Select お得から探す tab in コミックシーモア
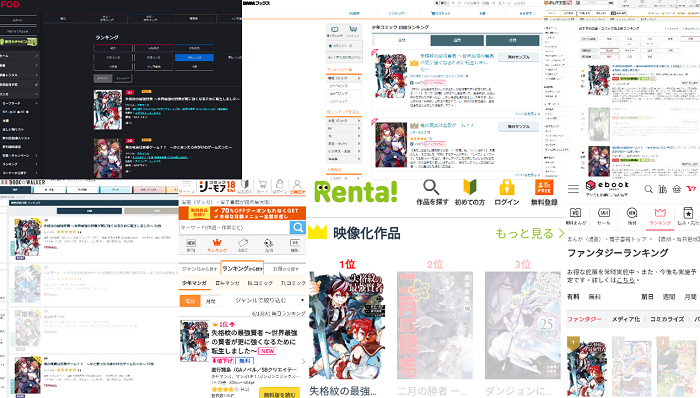The image size is (700, 398). 286,269
